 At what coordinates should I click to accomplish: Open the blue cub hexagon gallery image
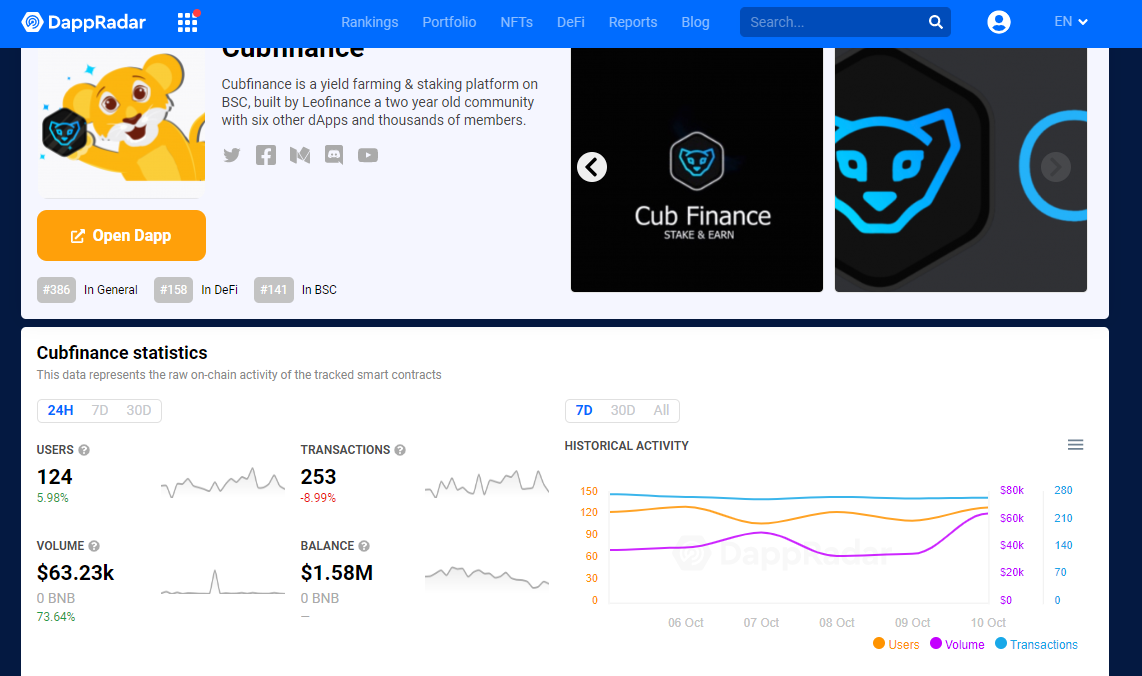pos(961,170)
